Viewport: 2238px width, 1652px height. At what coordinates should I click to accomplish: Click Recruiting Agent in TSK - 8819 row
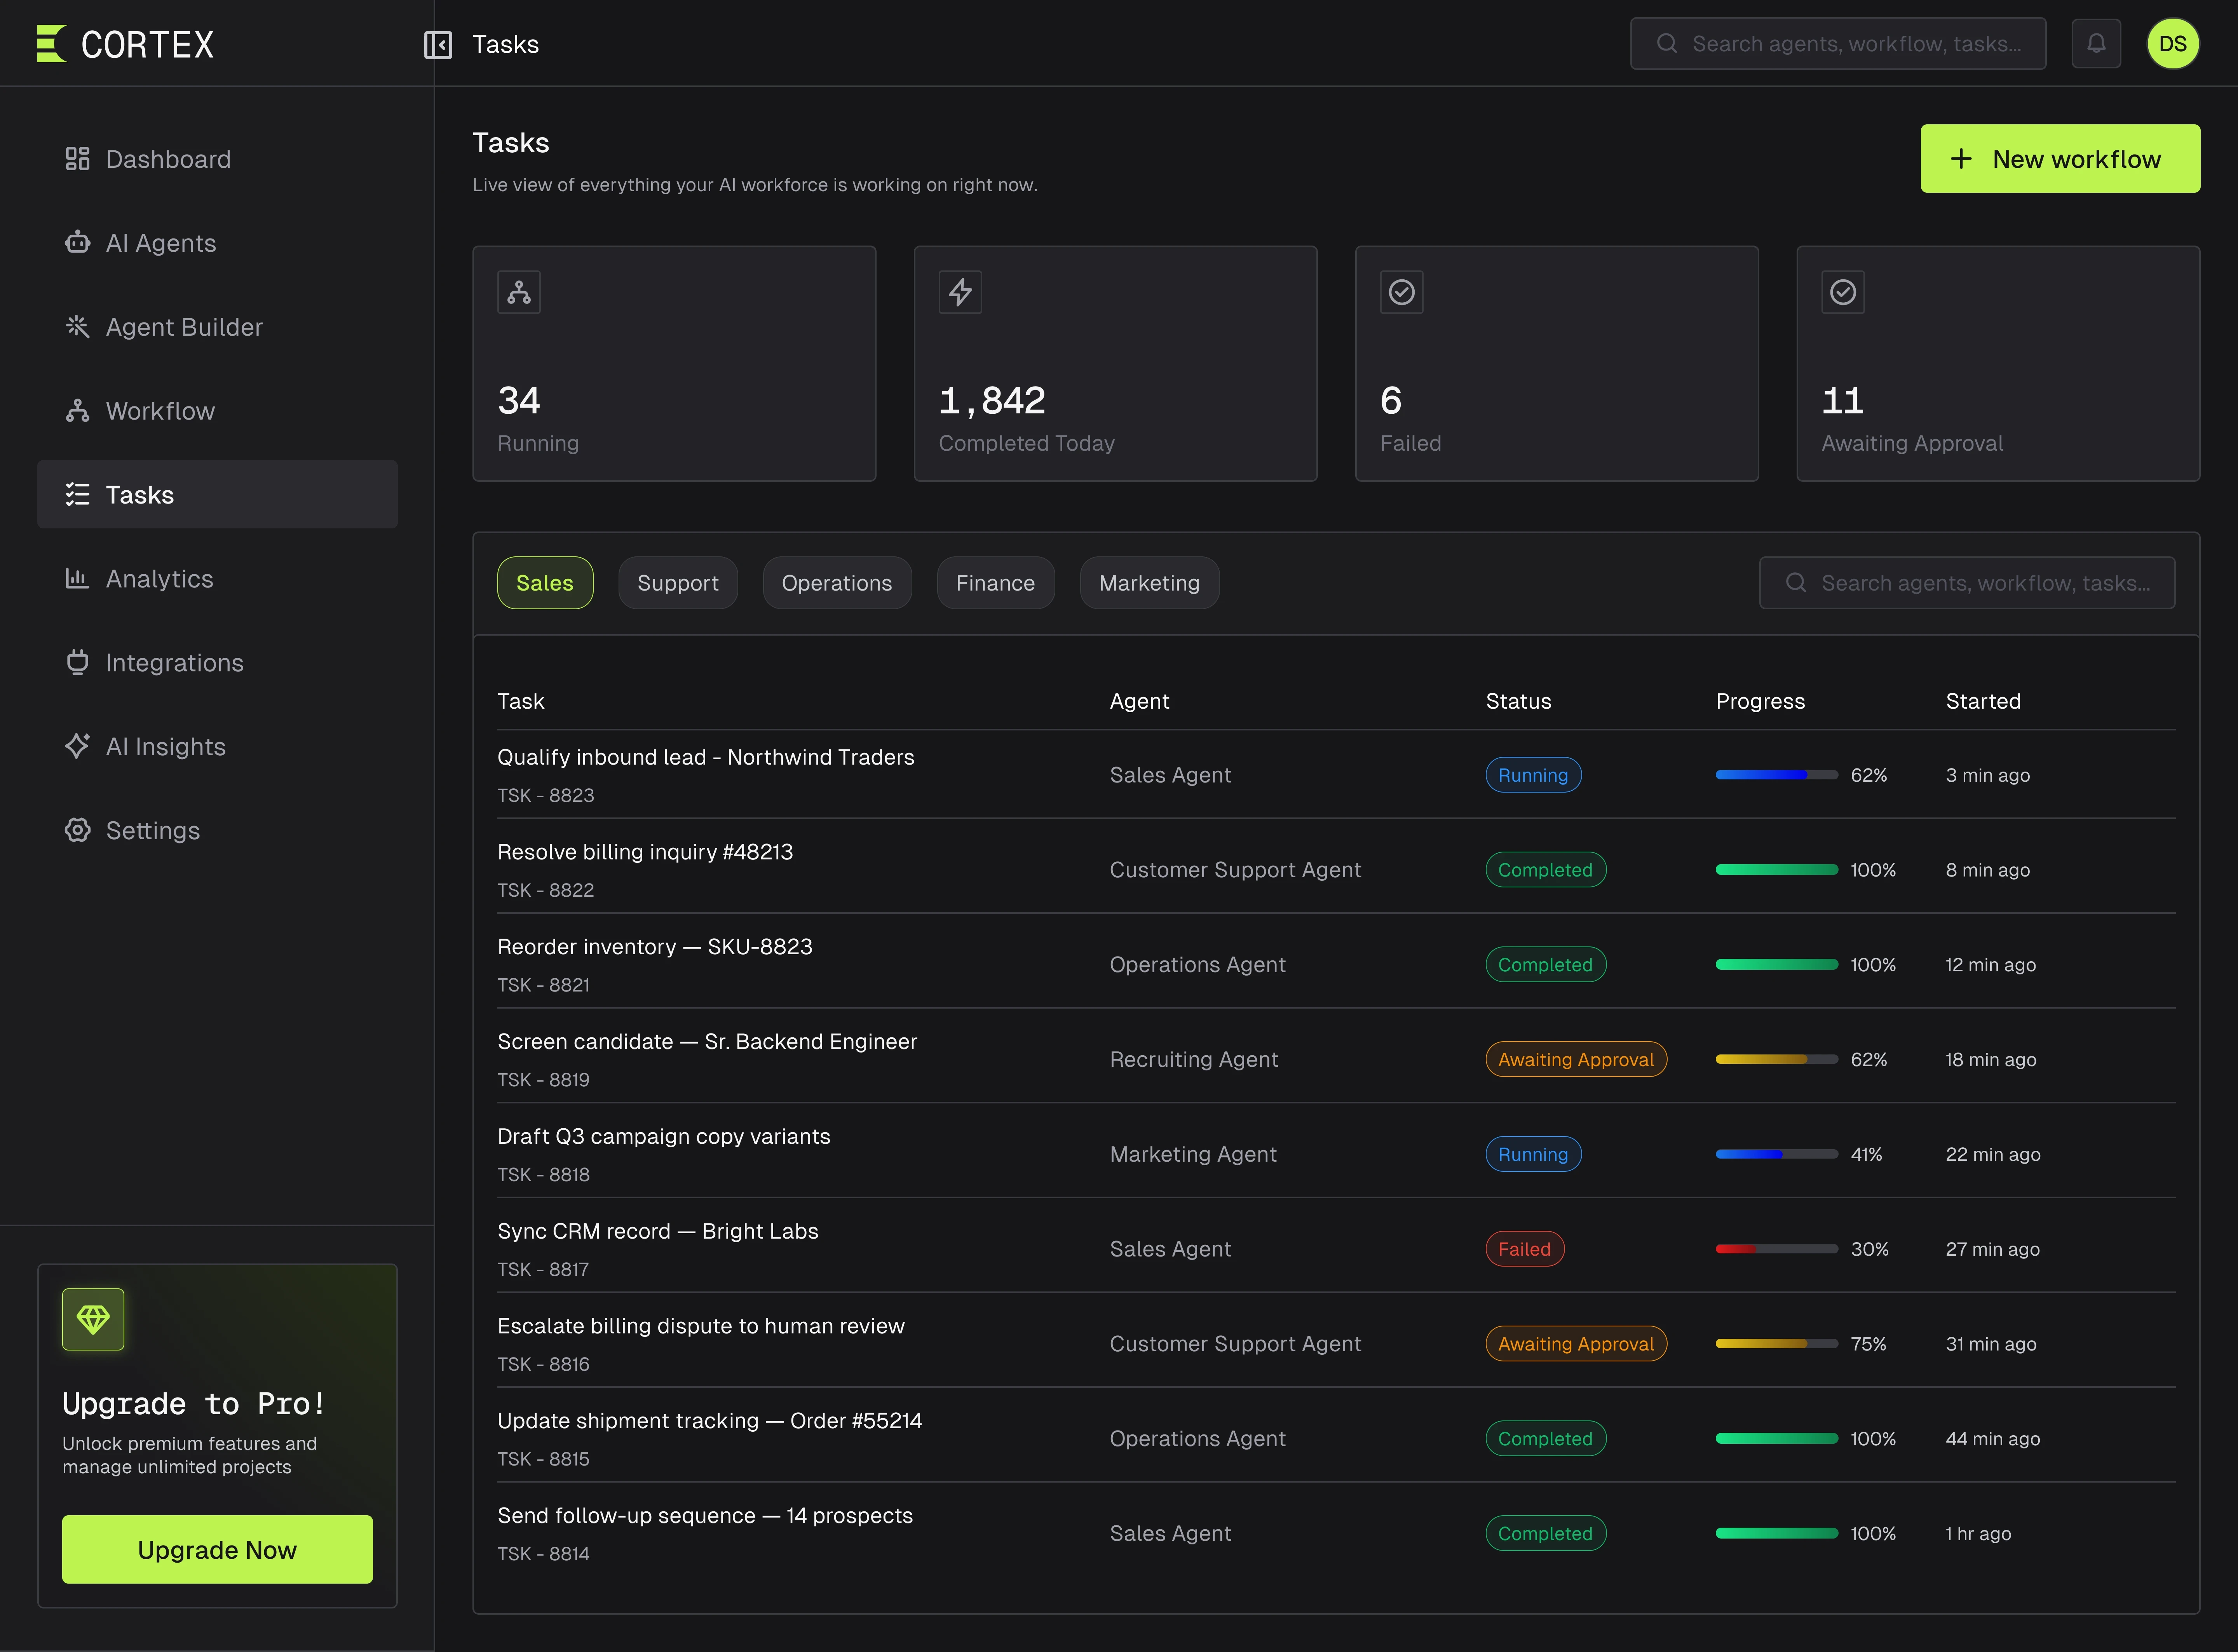click(1194, 1059)
